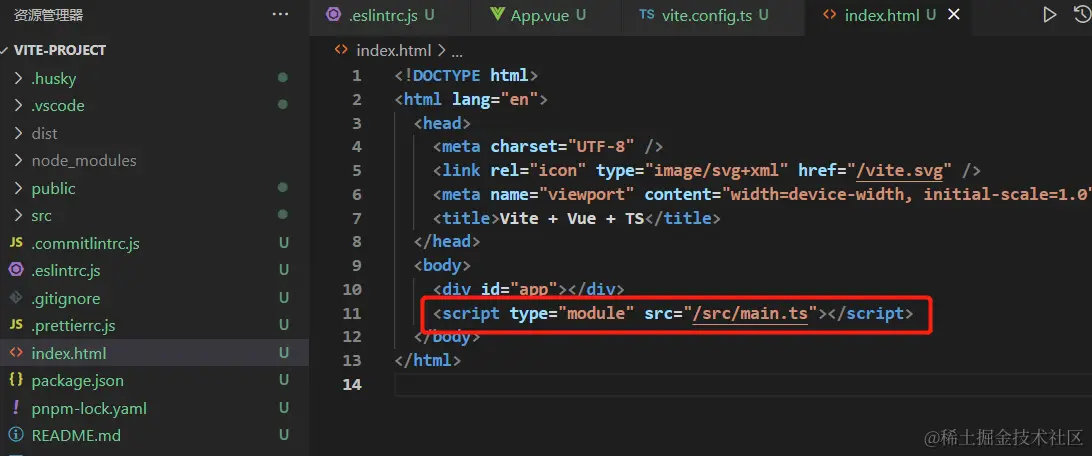The image size is (1092, 456).
Task: Click the closing </html> tag on line 13
Action: click(428, 361)
